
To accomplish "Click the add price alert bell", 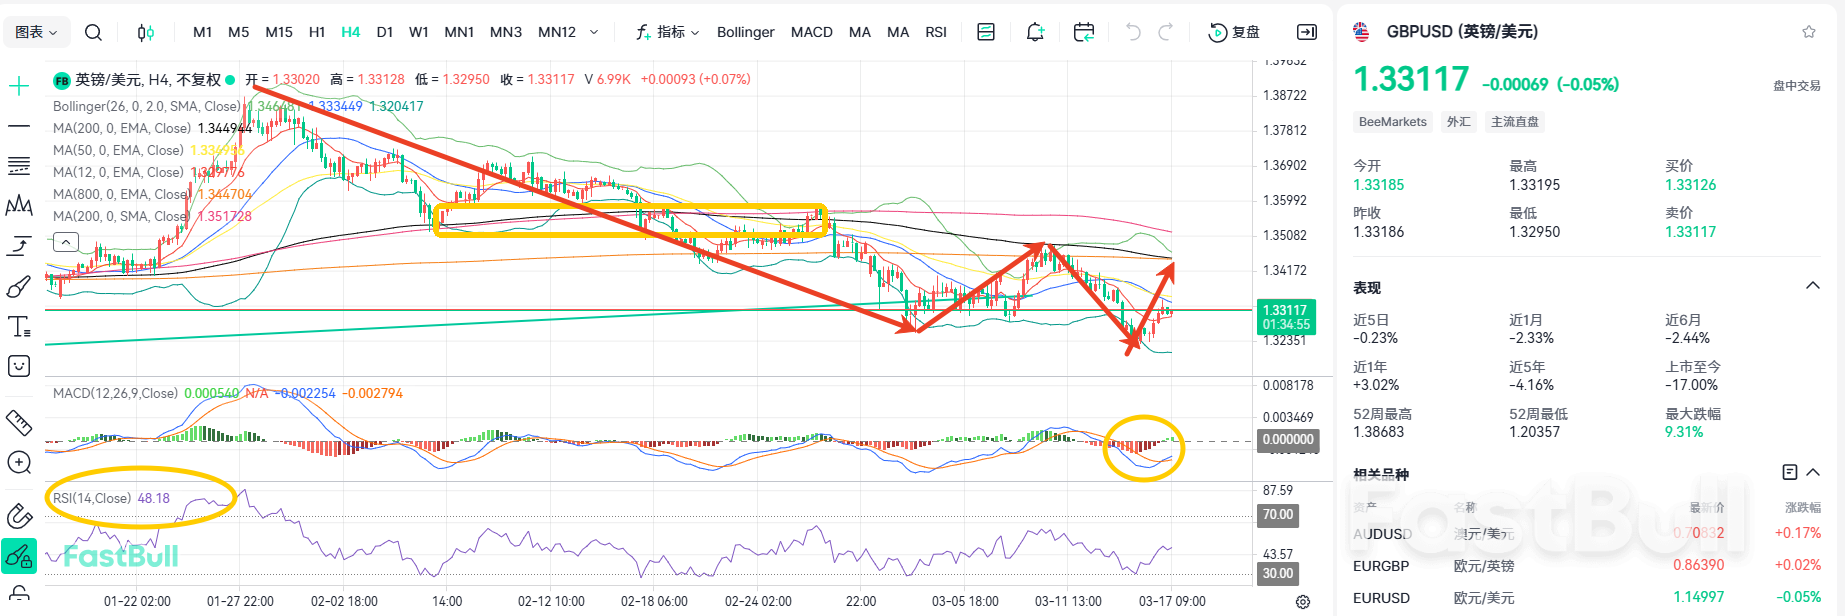I will 1035,32.
